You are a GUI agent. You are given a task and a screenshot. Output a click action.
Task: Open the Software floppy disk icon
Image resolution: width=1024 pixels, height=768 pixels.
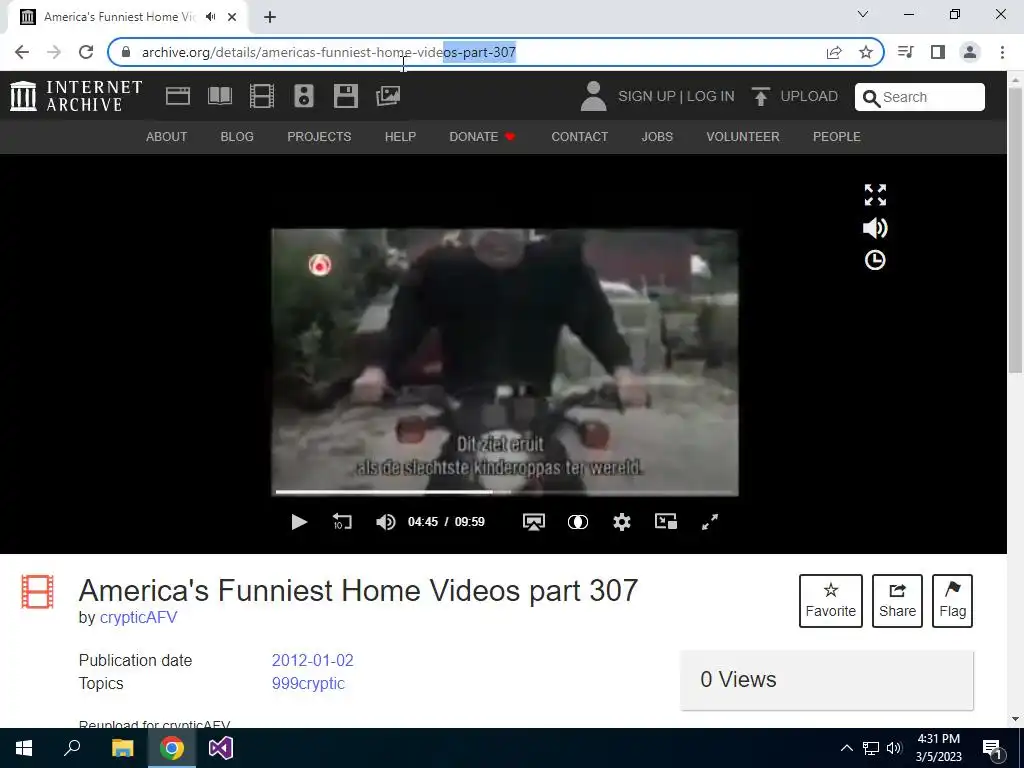point(345,96)
